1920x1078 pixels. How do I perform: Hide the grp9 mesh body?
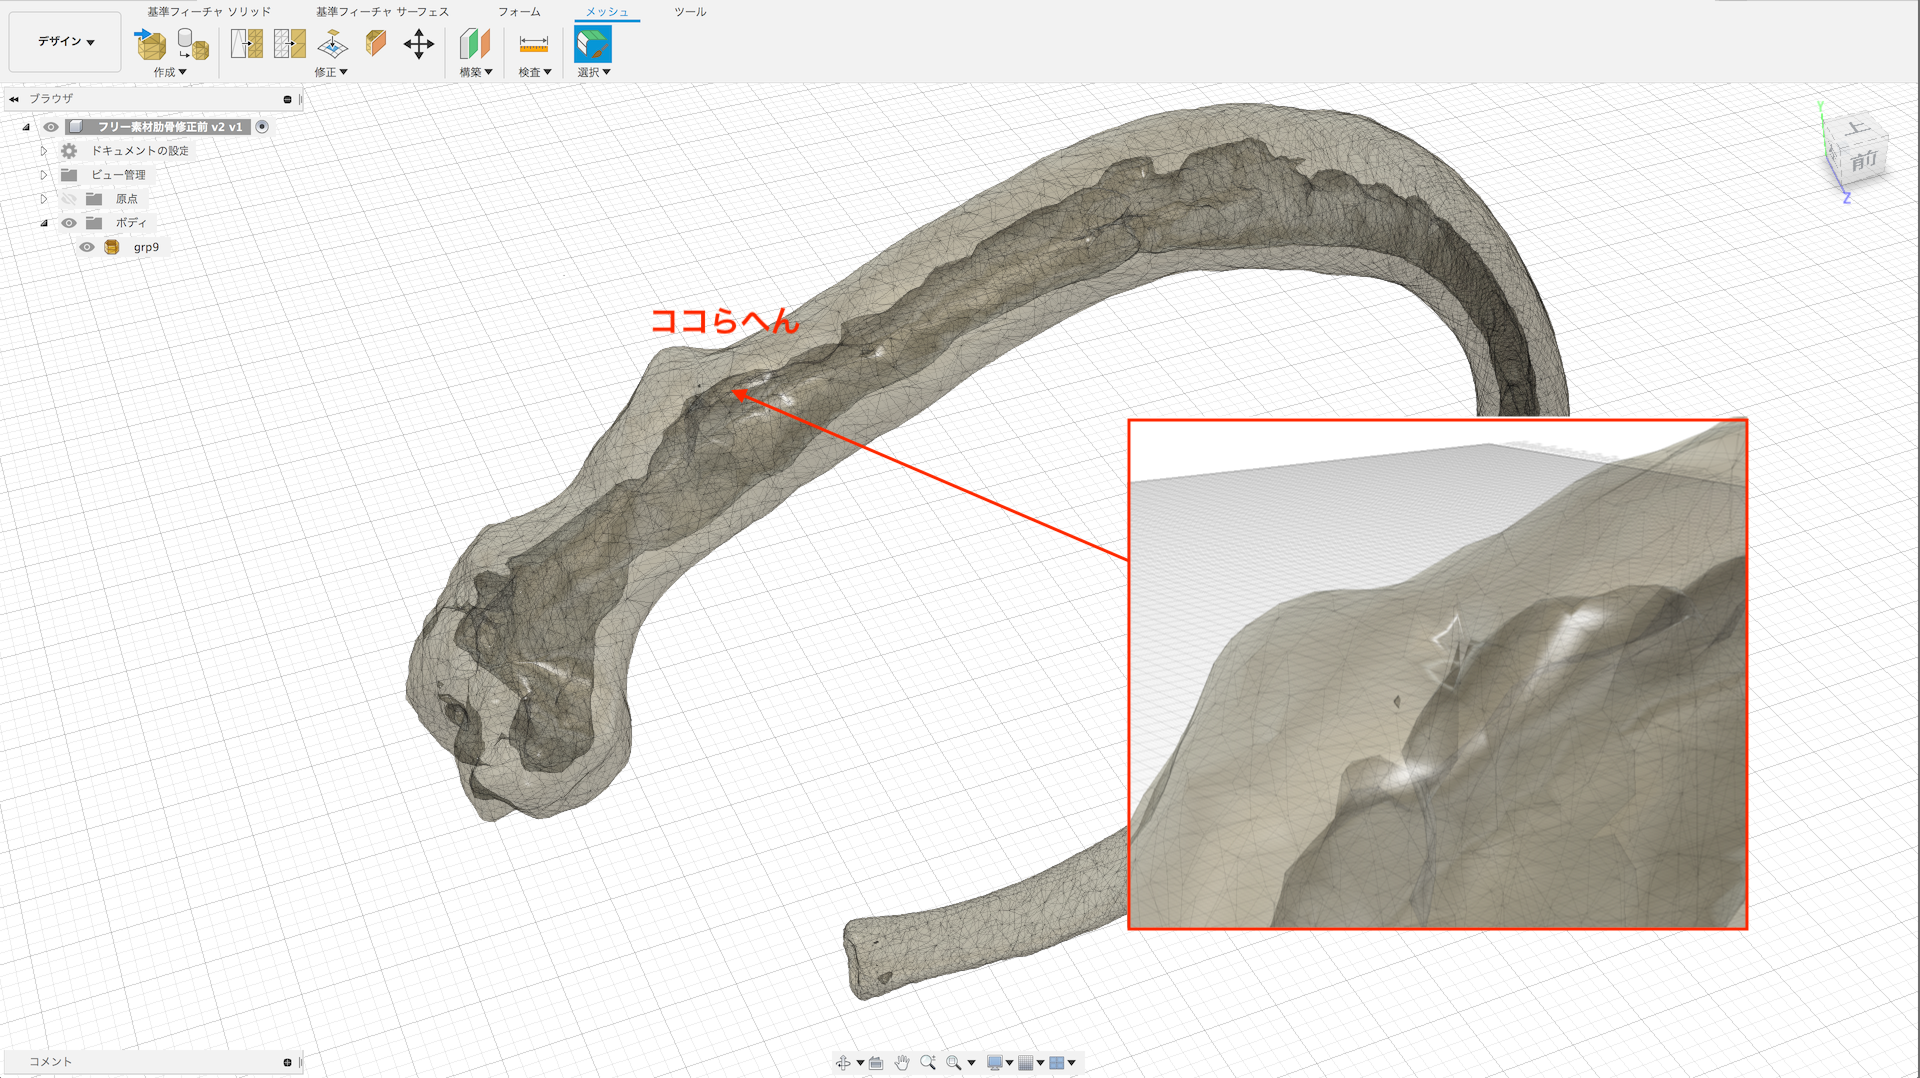[x=88, y=247]
